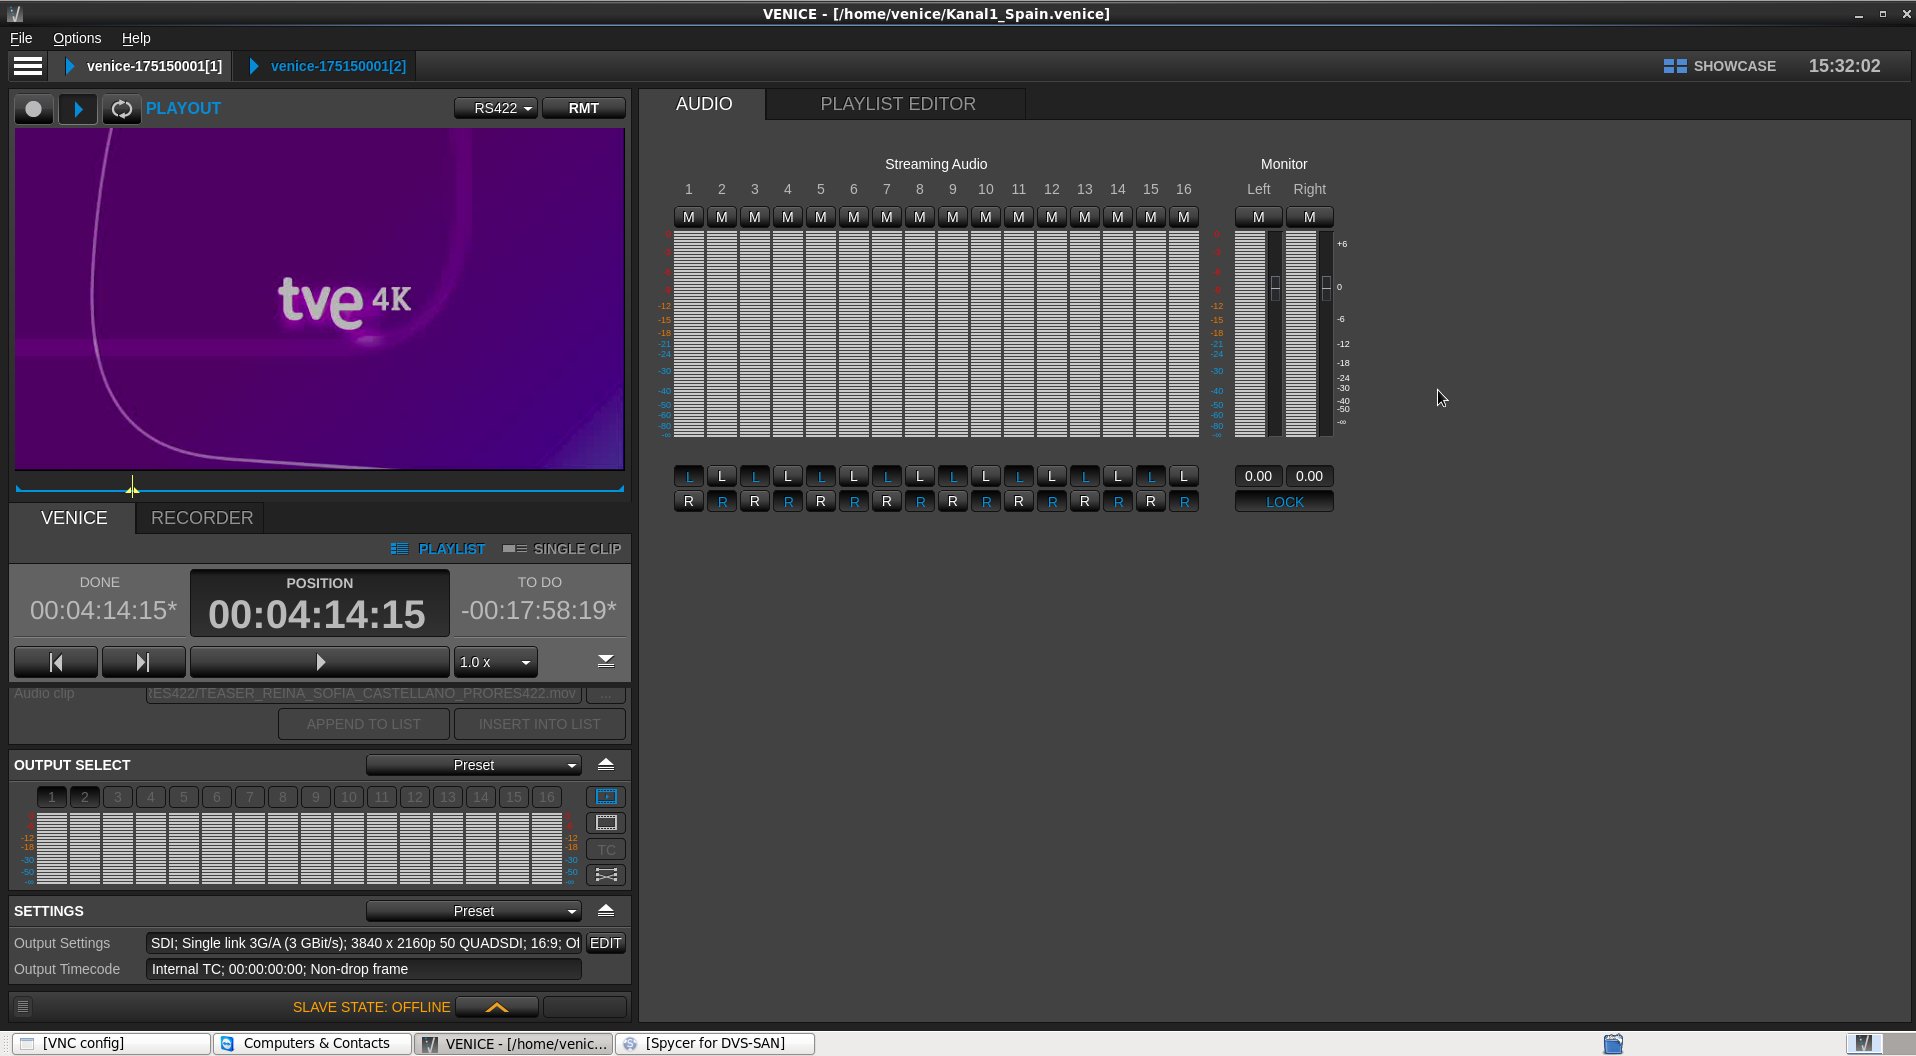Select the VENICE tab
1916x1056 pixels.
click(x=74, y=518)
